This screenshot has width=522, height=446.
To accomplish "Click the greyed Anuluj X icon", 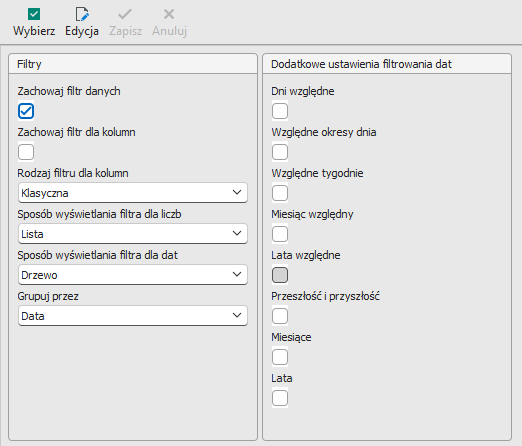I will tap(169, 14).
